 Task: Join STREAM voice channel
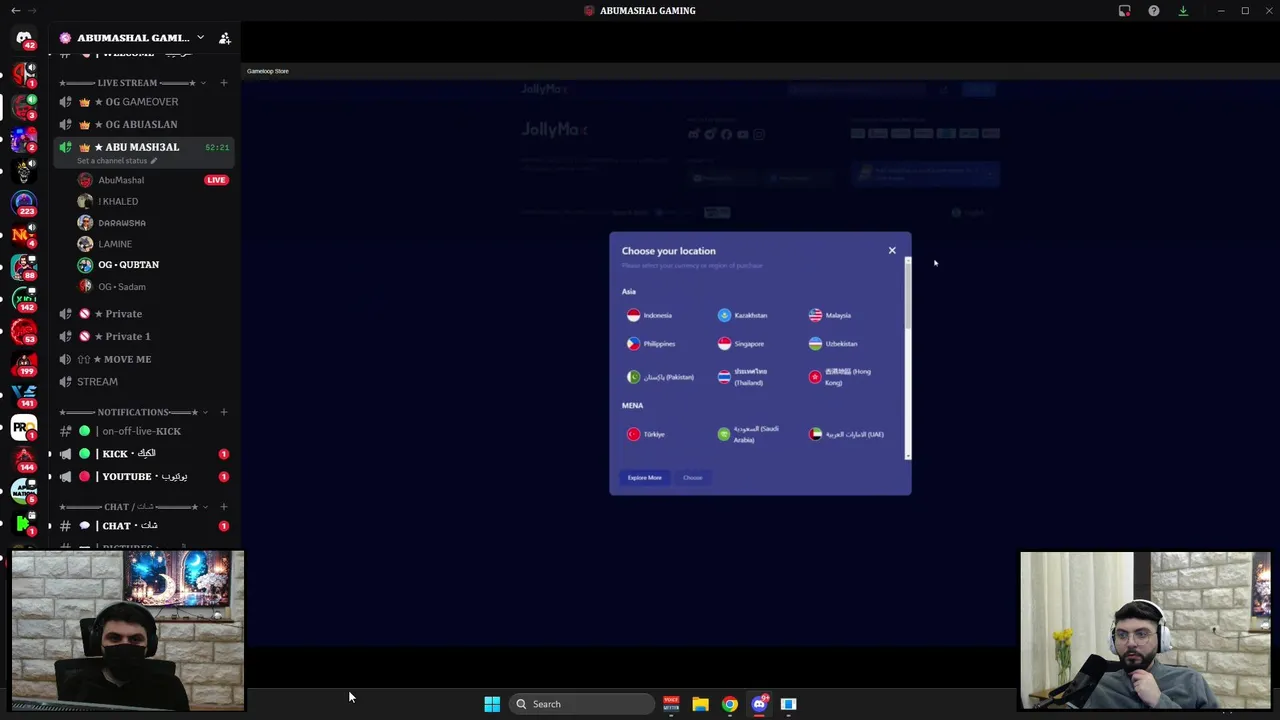[144, 382]
